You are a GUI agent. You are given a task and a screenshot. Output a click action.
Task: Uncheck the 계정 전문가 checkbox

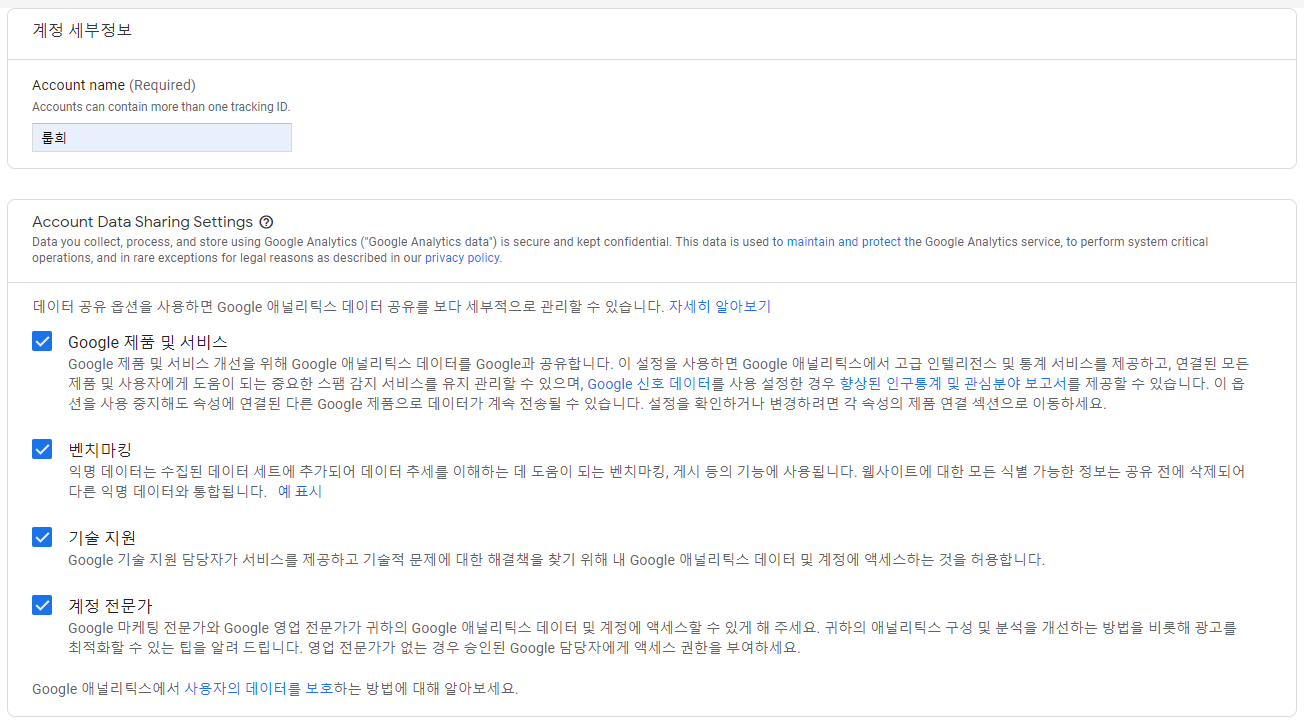42,605
